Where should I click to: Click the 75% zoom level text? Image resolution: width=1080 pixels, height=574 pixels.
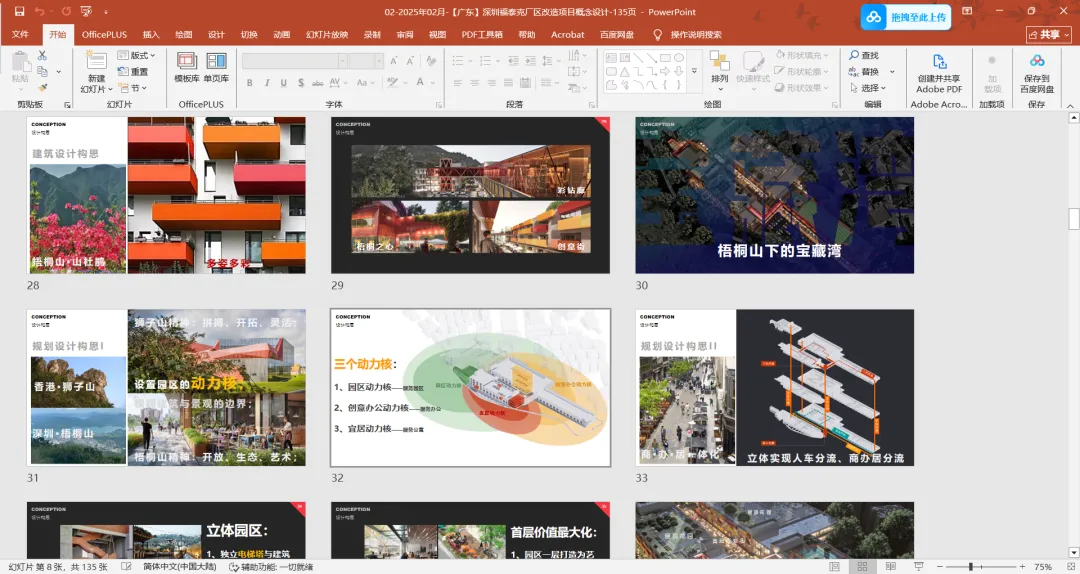pyautogui.click(x=1043, y=567)
